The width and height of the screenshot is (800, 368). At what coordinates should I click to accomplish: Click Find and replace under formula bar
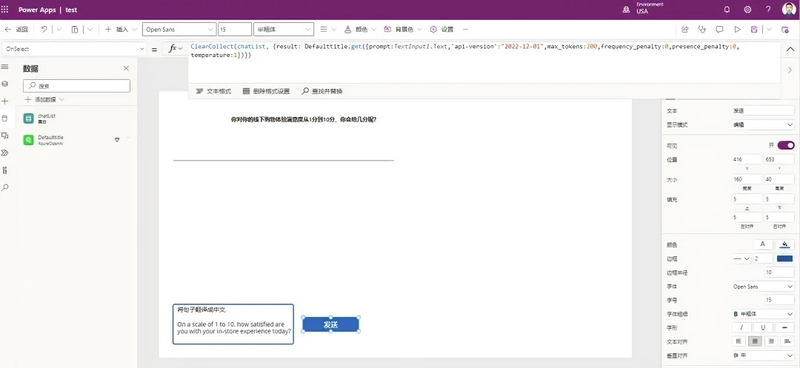[322, 91]
